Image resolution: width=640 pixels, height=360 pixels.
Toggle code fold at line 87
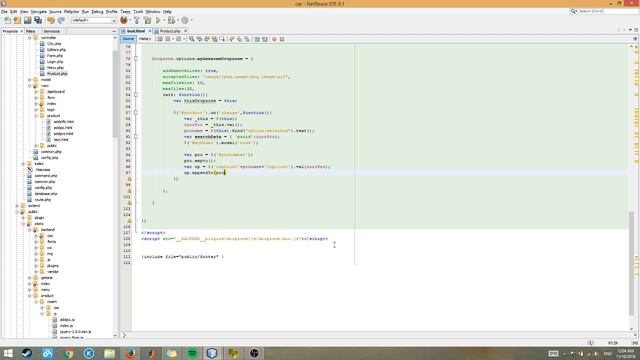136,113
